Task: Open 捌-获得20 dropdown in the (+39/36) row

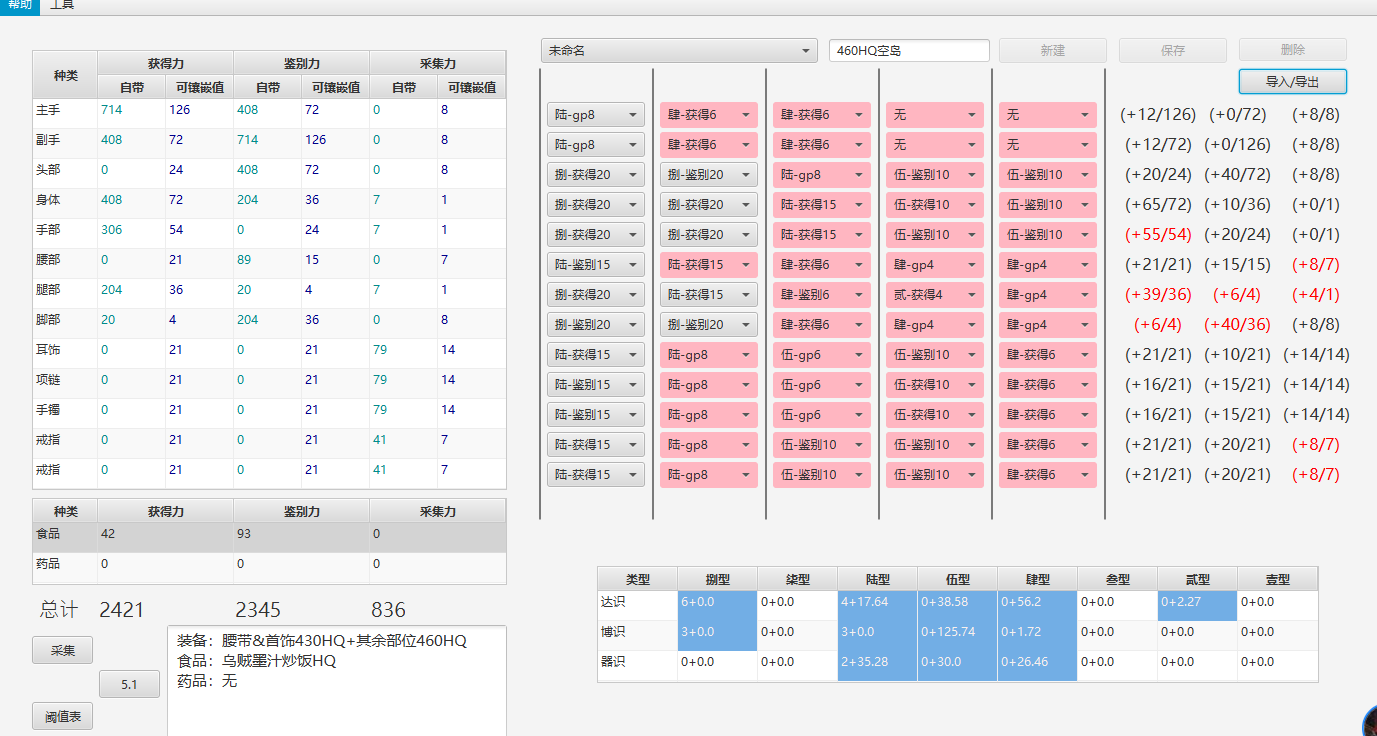Action: [595, 295]
